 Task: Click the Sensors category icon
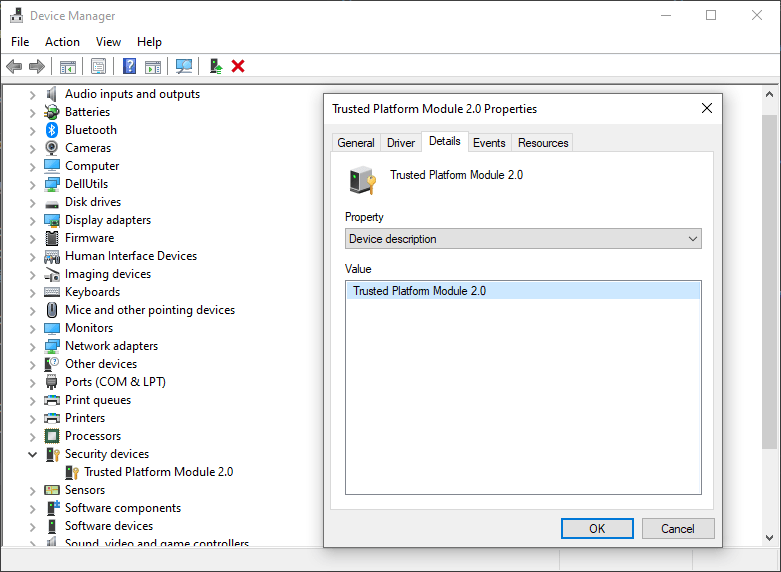click(52, 490)
